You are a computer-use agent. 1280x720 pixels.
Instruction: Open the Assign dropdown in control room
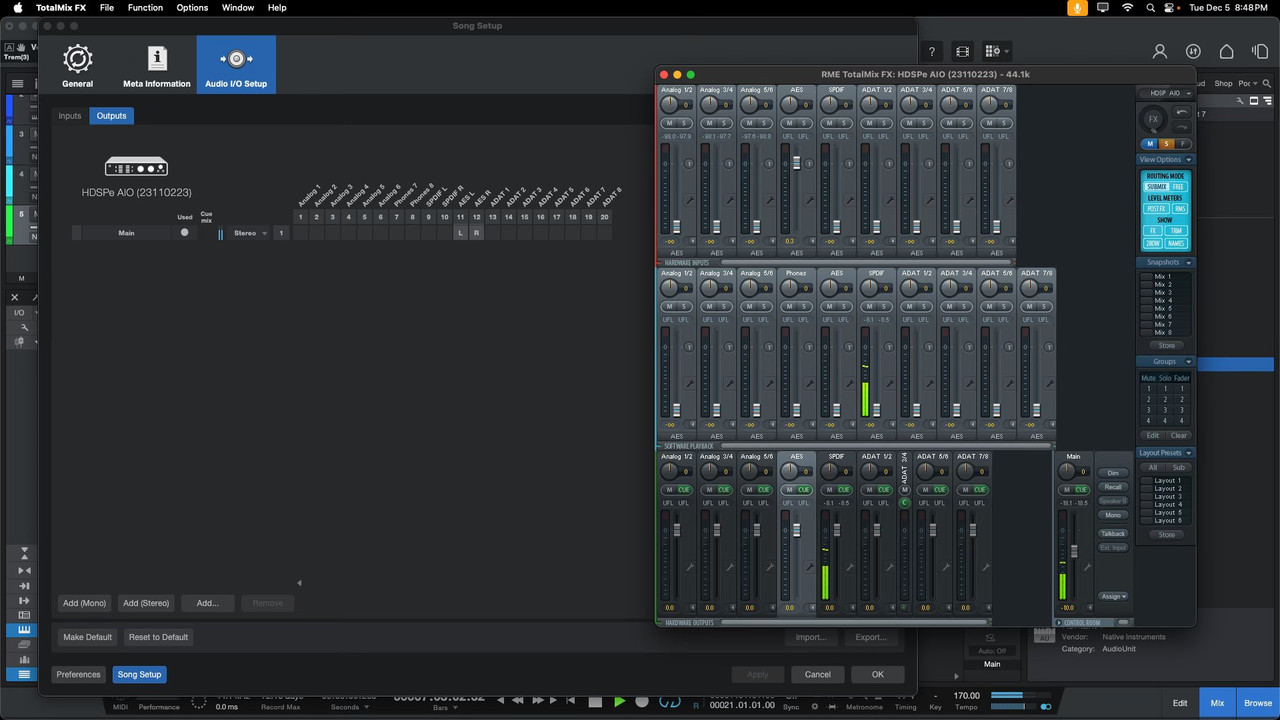[x=1113, y=597]
